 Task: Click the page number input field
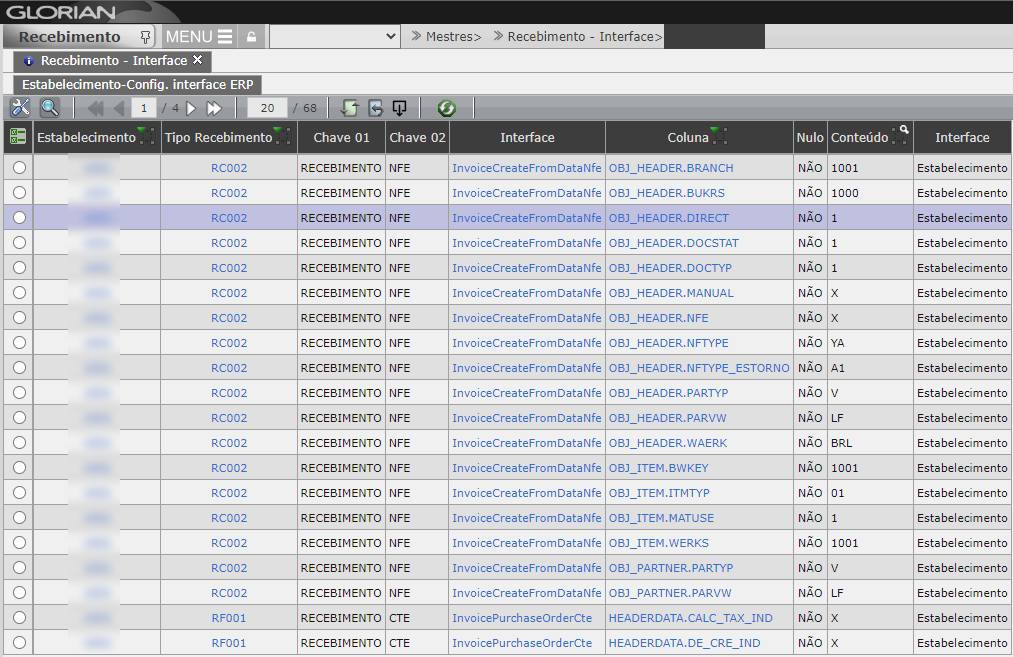tap(144, 108)
